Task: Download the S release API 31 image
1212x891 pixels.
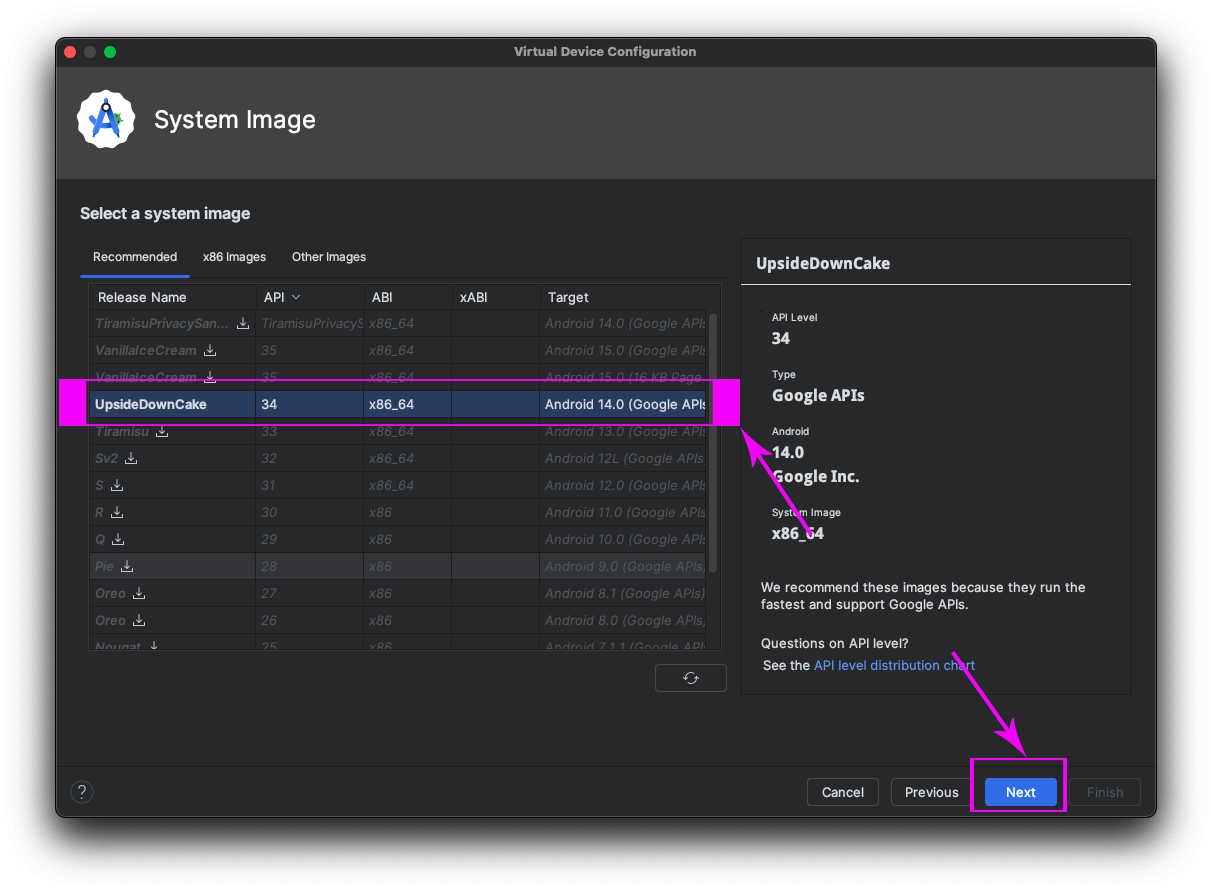Action: click(x=117, y=486)
